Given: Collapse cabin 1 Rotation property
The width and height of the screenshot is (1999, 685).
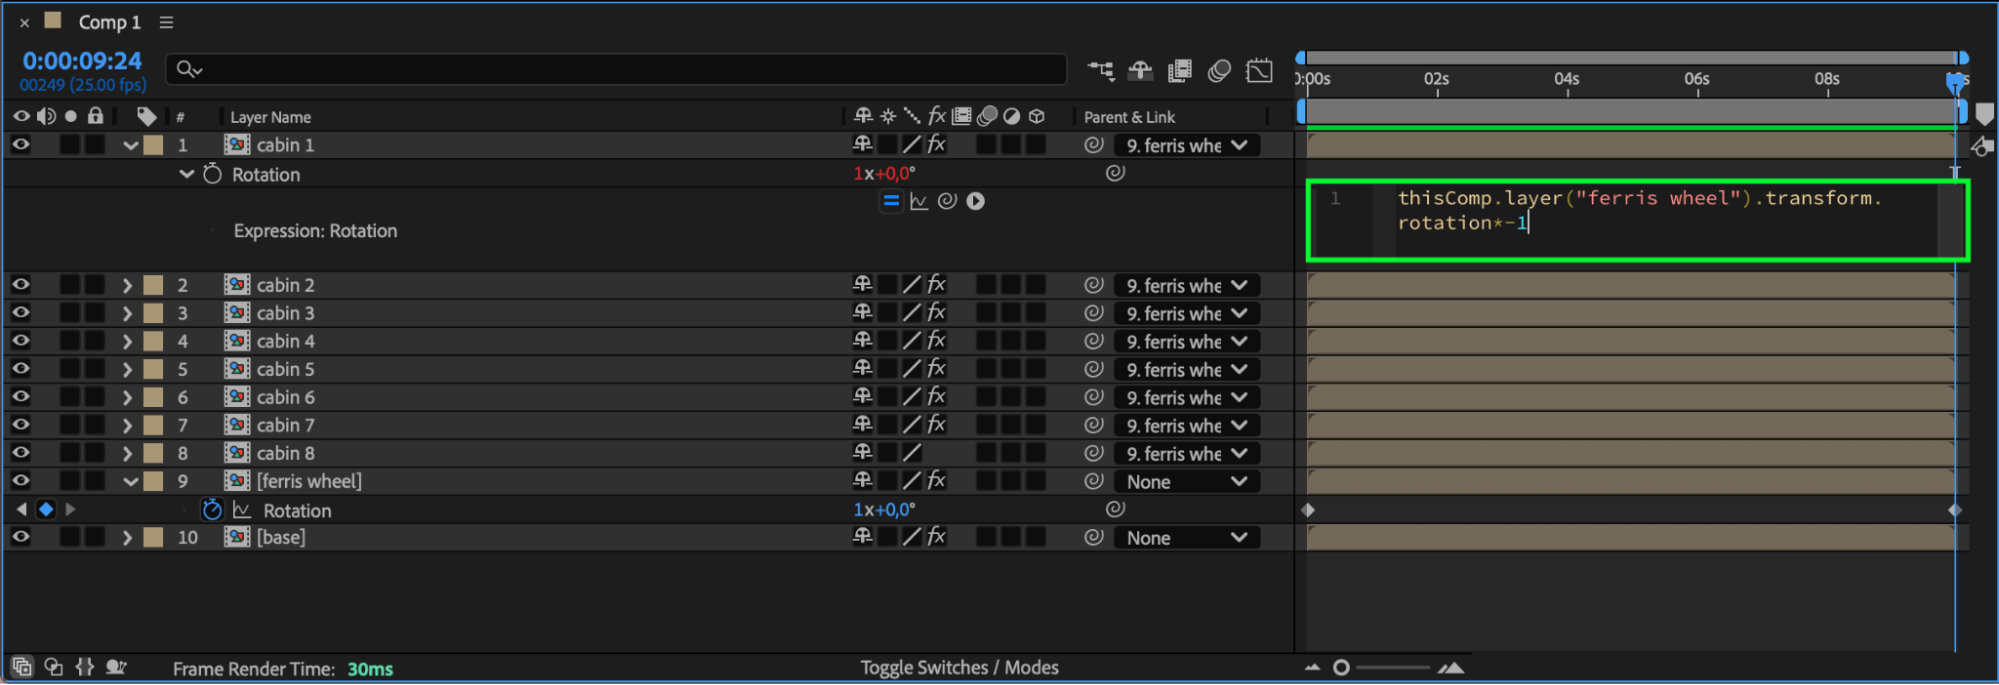Looking at the screenshot, I should (x=186, y=174).
